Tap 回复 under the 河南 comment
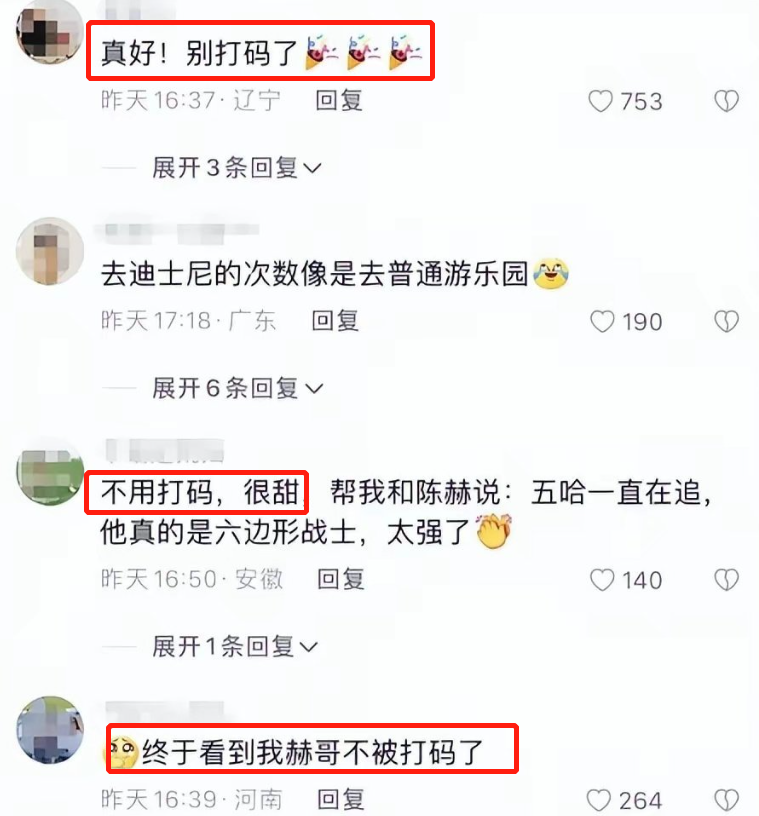Screen dimensions: 759x816 pyautogui.click(x=341, y=799)
